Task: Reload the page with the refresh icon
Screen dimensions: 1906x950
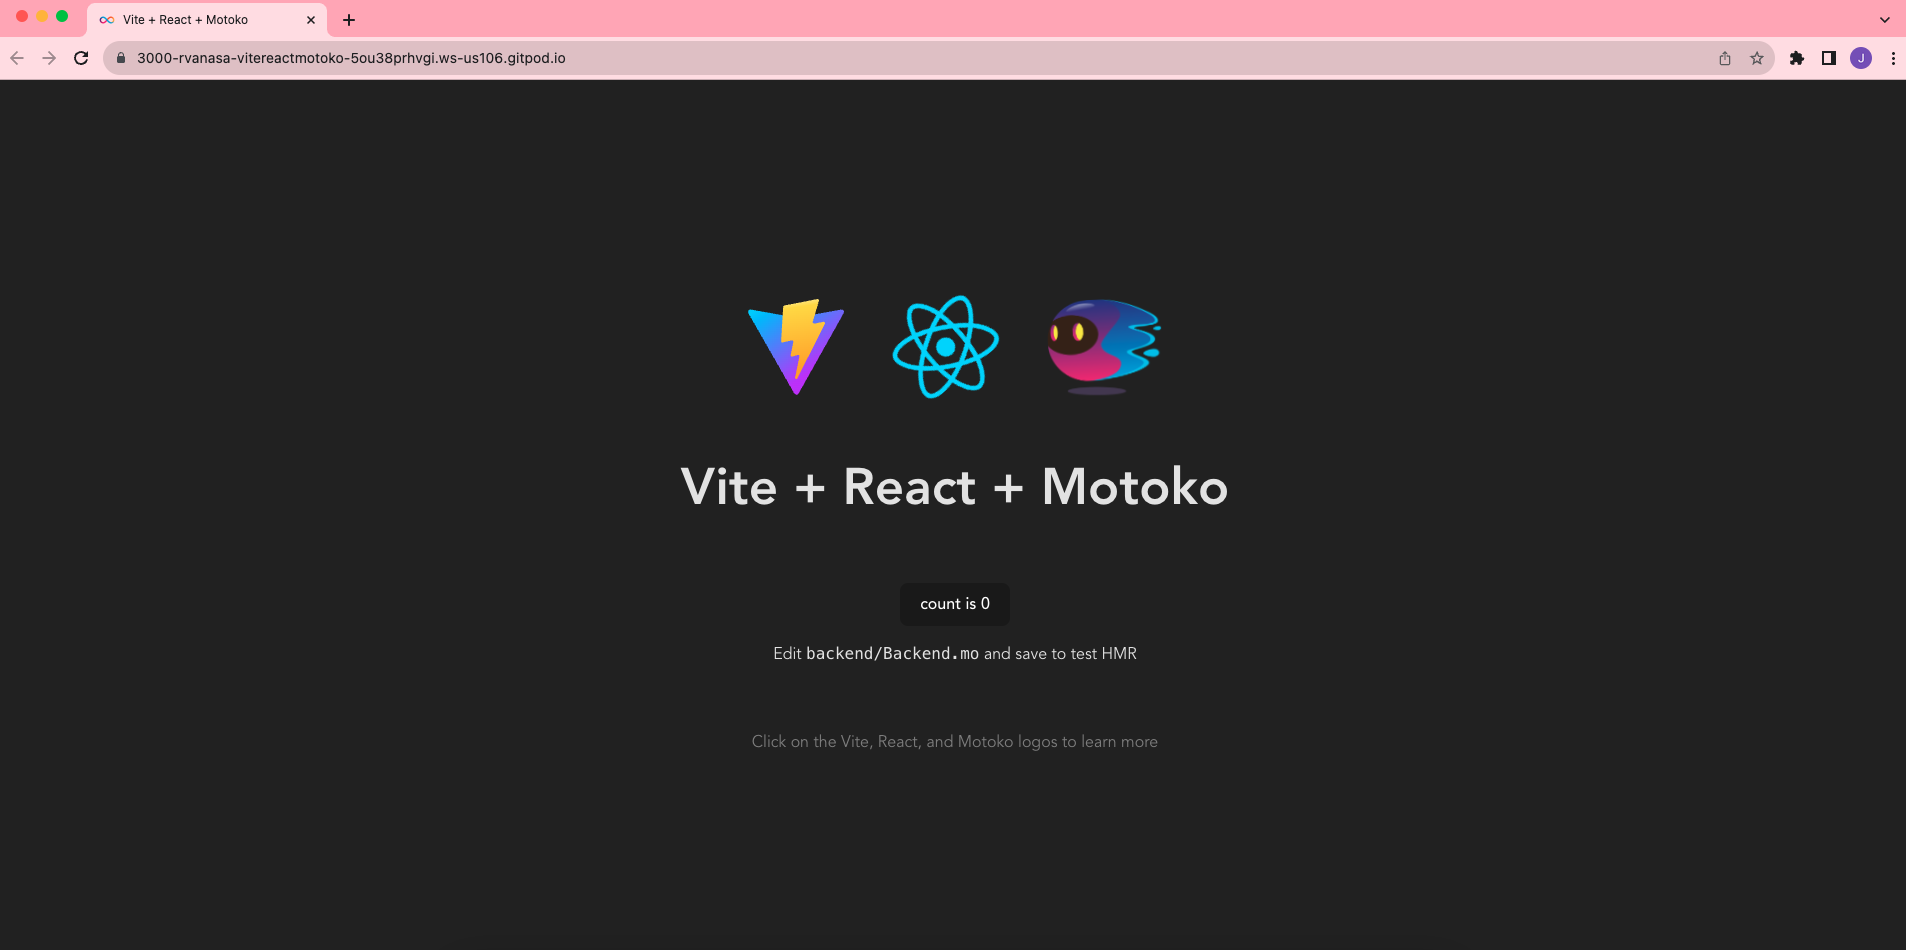Action: (x=81, y=58)
